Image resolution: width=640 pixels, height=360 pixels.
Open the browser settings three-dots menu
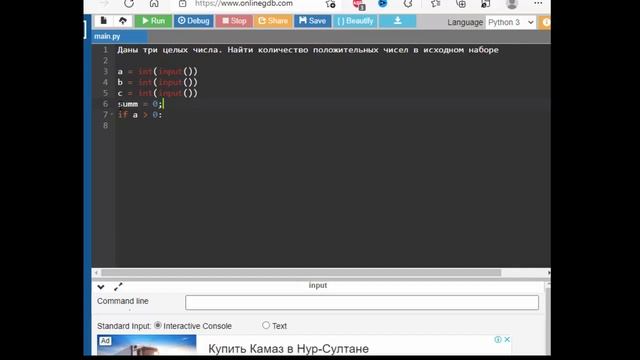(538, 3)
